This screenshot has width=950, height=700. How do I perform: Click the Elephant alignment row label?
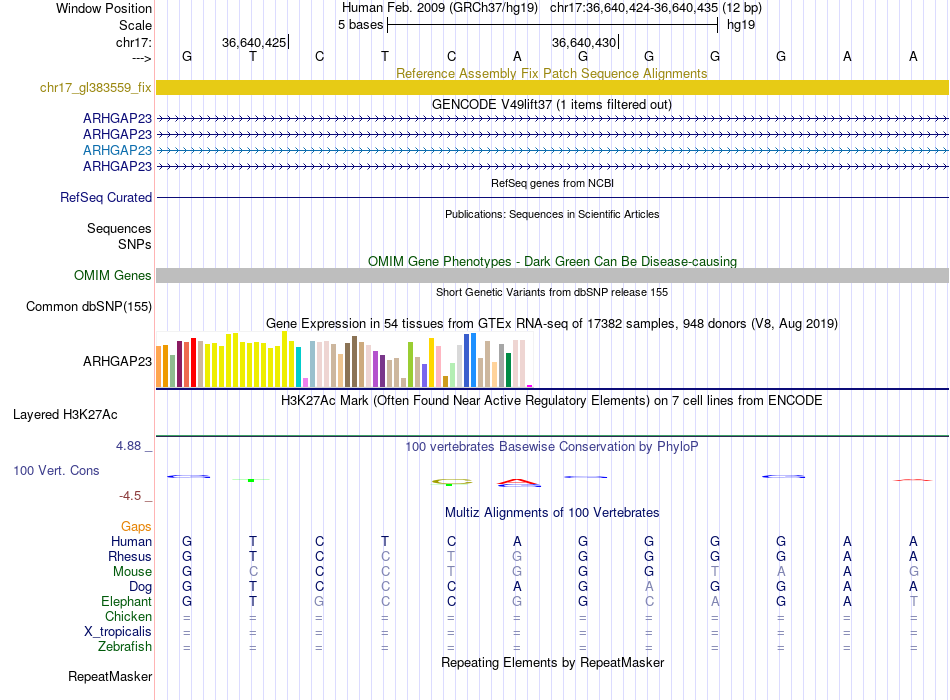tap(126, 601)
